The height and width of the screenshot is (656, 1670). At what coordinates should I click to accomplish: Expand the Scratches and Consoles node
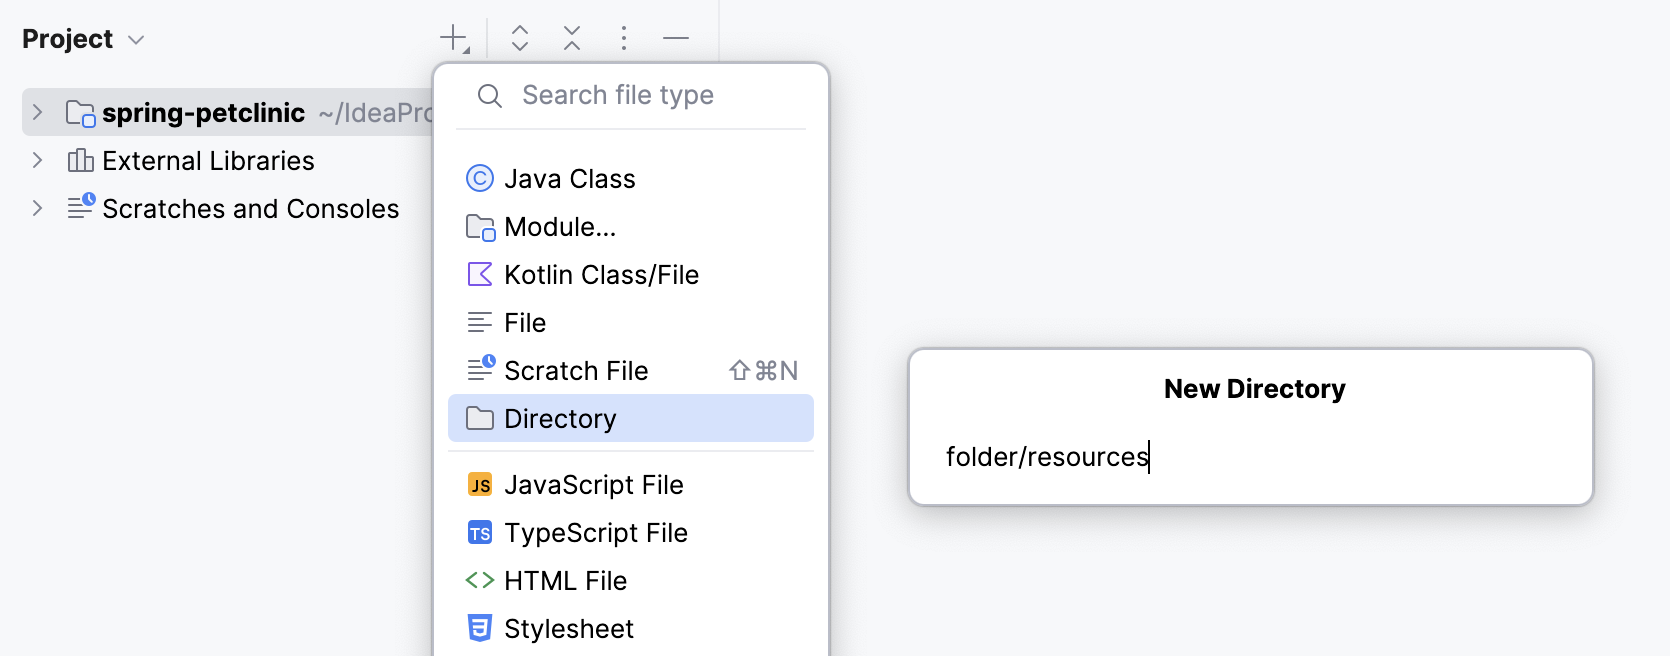click(38, 208)
